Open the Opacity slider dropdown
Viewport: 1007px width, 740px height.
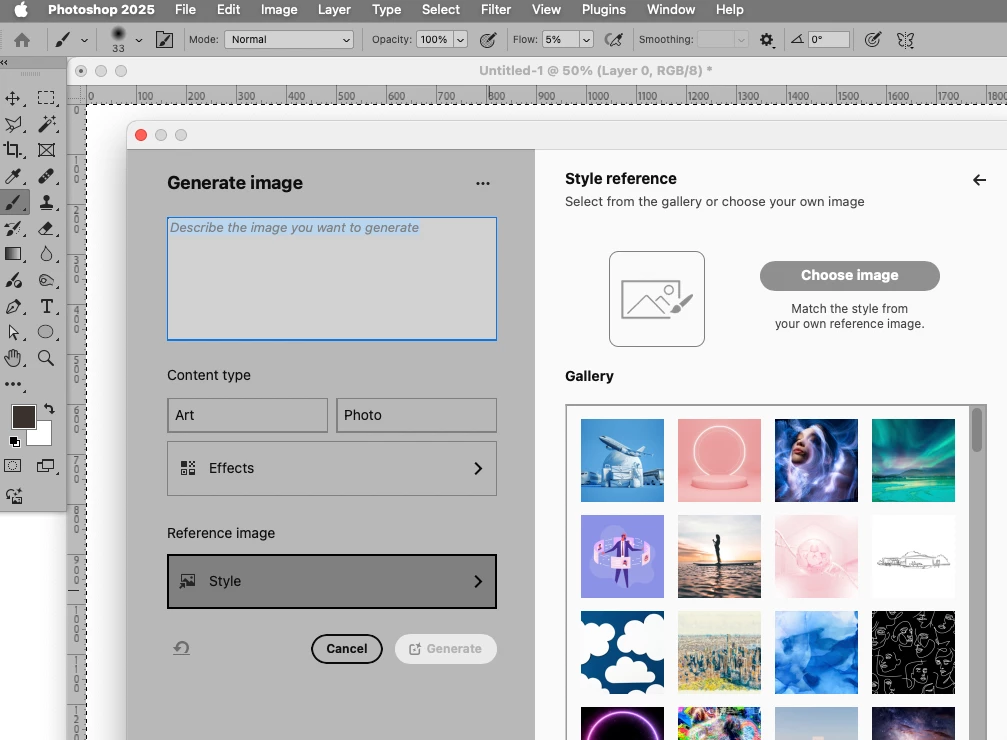point(460,40)
